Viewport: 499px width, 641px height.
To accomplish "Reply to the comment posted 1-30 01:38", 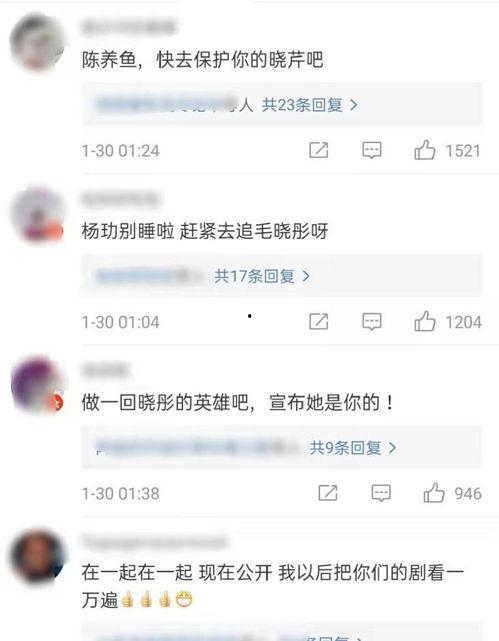I will (381, 493).
